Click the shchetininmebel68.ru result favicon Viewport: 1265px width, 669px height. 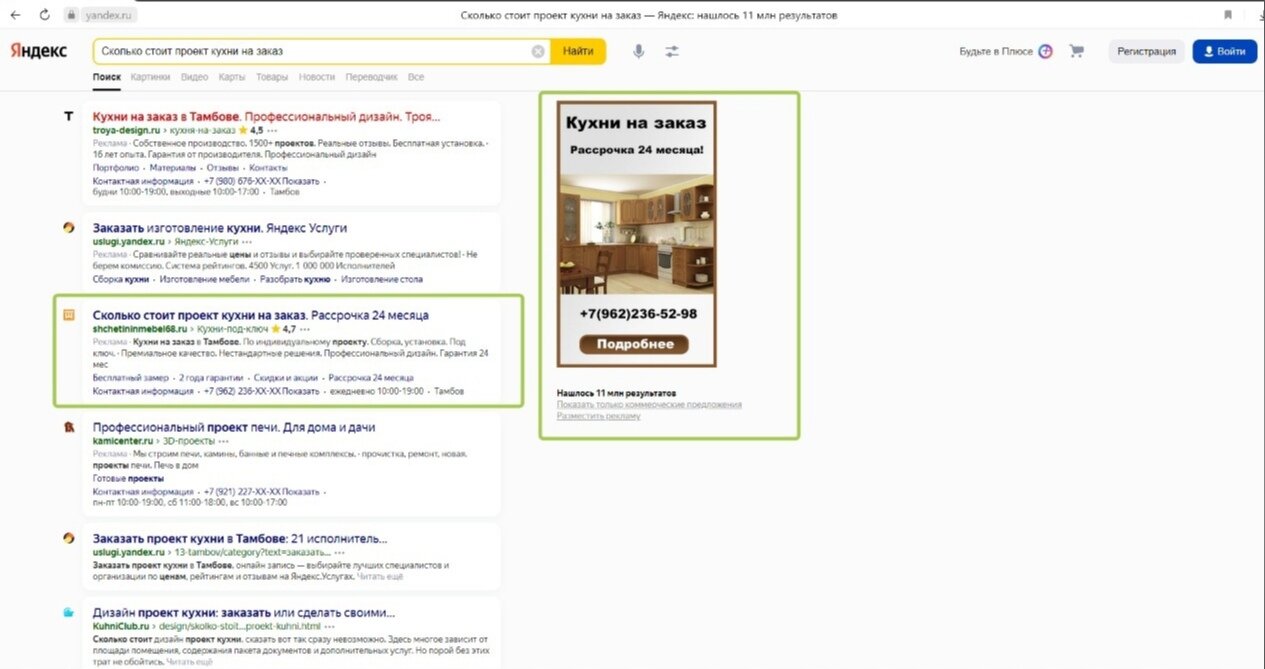68,315
